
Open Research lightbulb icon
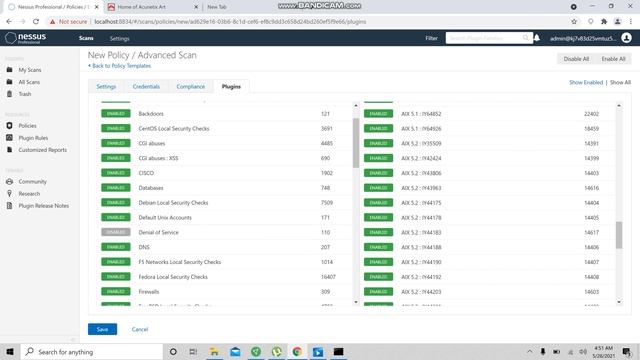9,193
